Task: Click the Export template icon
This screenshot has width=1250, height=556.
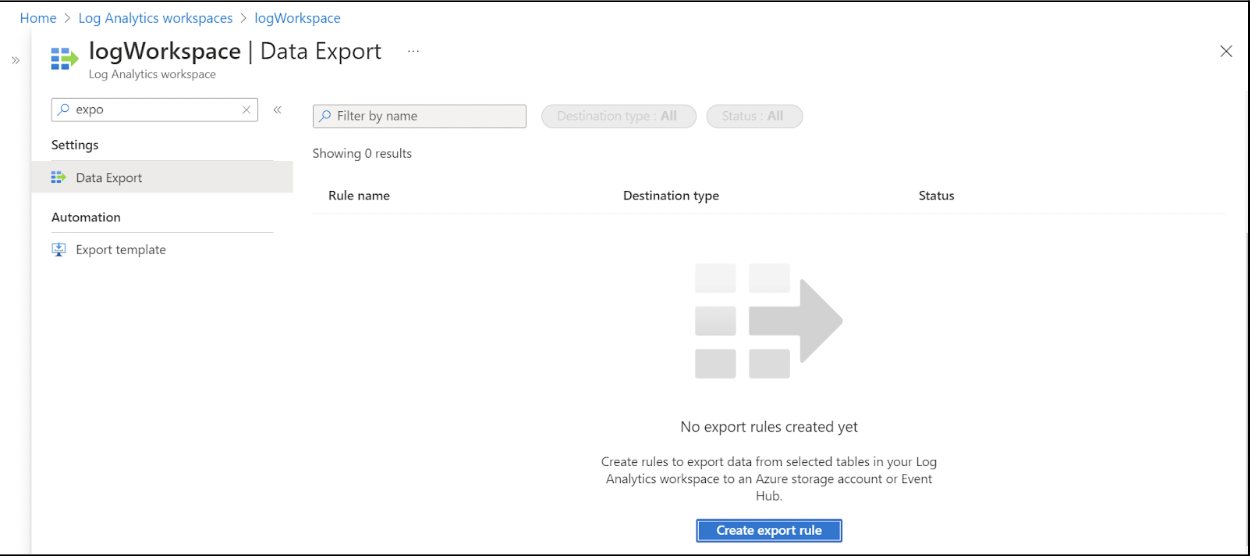Action: [x=58, y=250]
